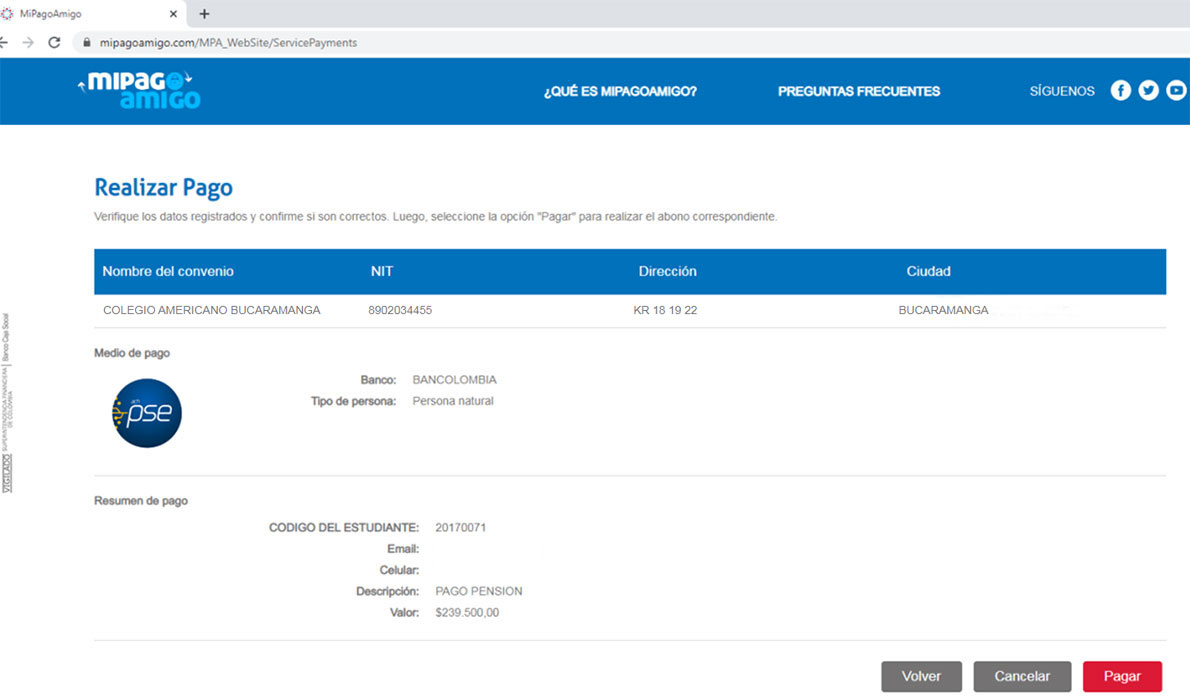The height and width of the screenshot is (700, 1190).
Task: Select the Colegio Americano Bucaramanga table cell
Action: 212,310
